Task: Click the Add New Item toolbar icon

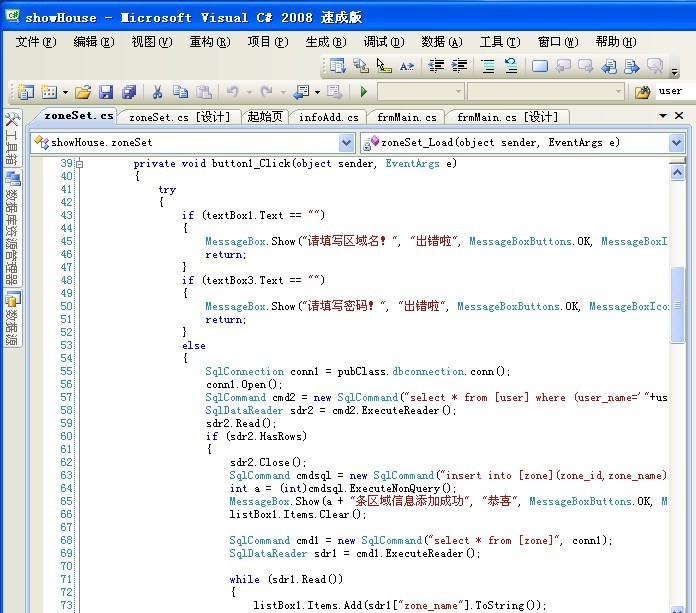Action: click(49, 92)
